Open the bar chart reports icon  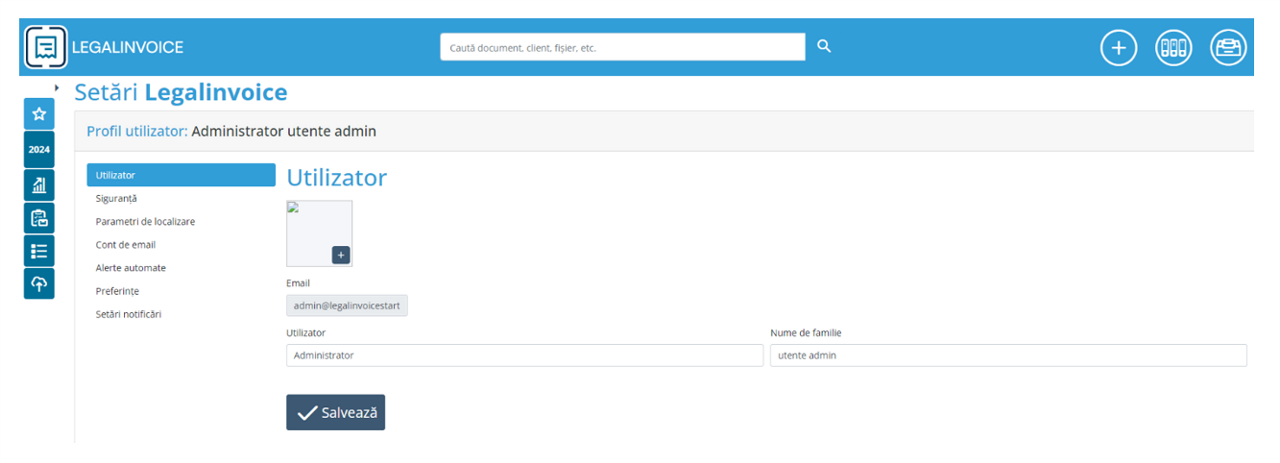pyautogui.click(x=39, y=184)
